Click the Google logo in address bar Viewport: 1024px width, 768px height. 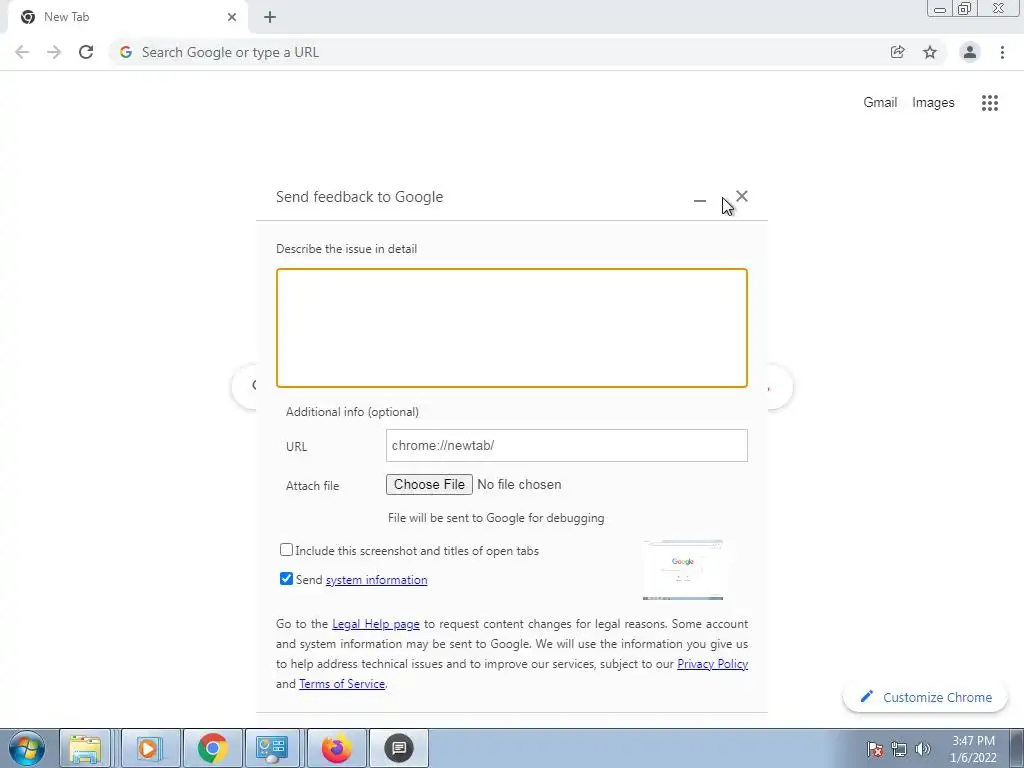click(x=125, y=52)
